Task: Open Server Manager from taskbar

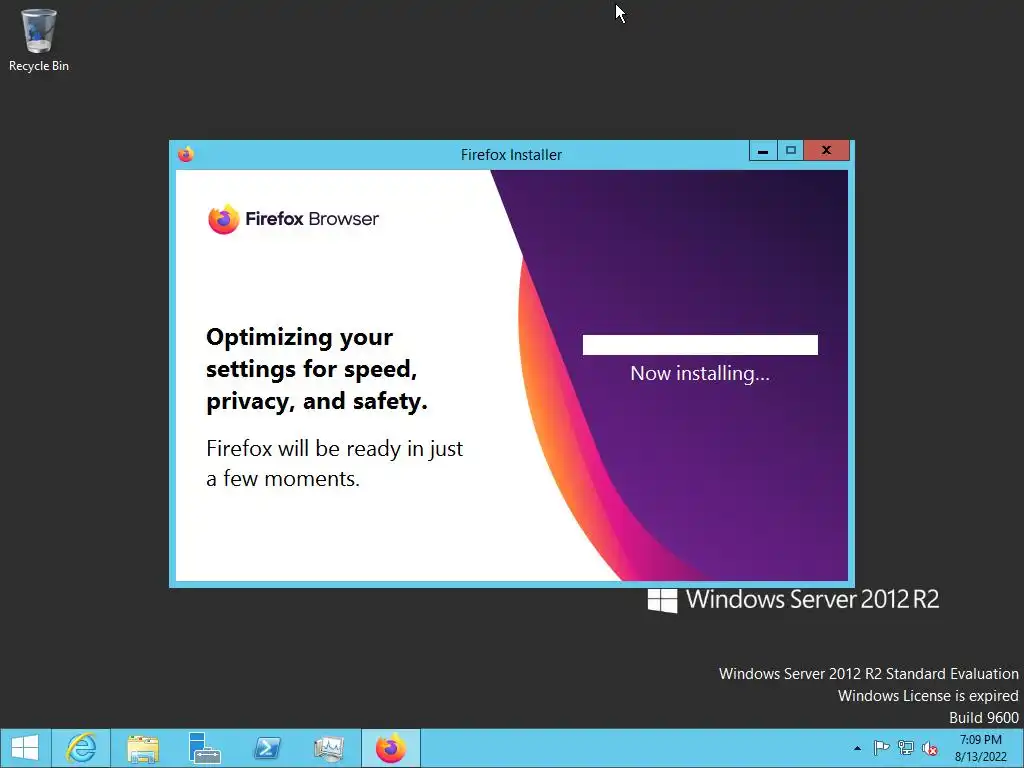Action: (x=204, y=748)
